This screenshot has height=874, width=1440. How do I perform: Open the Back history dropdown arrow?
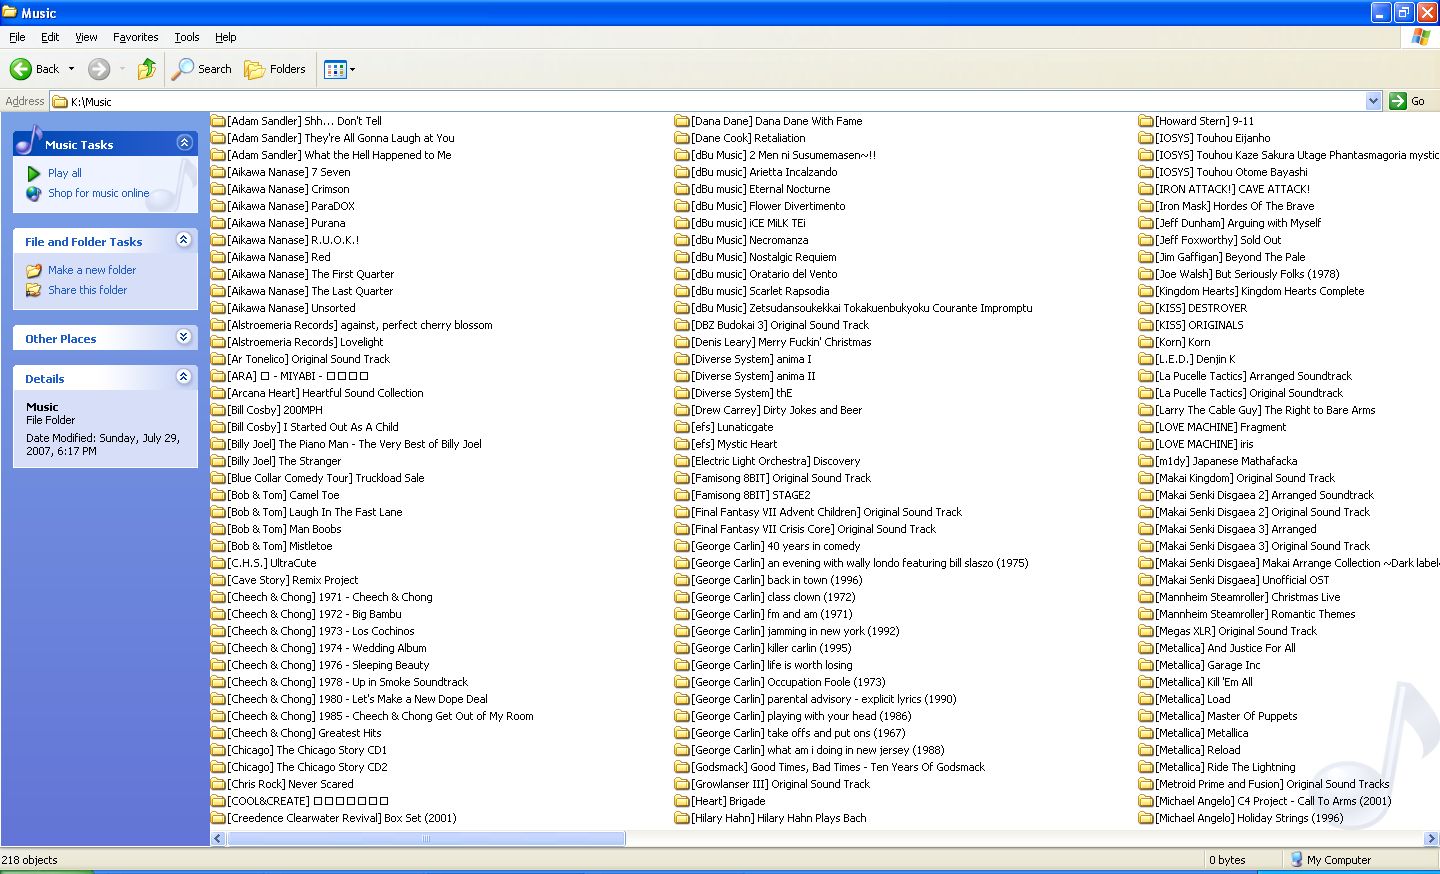[71, 69]
